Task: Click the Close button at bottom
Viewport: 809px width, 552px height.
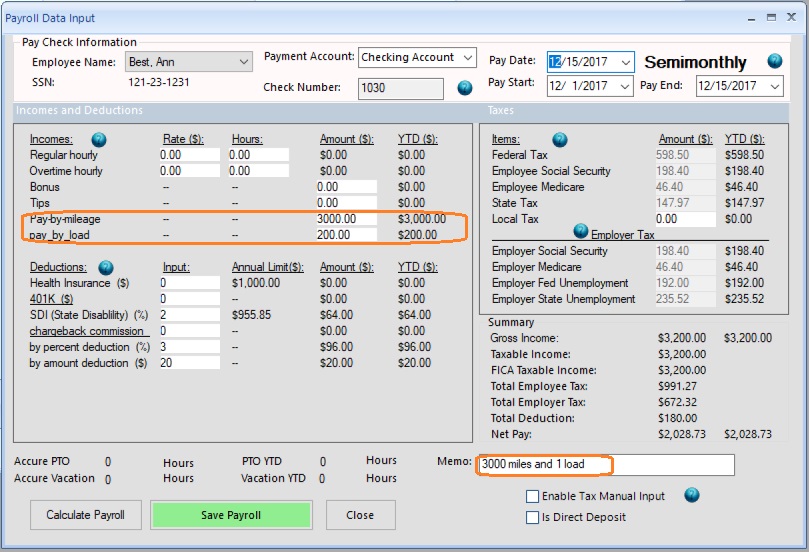Action: [360, 515]
